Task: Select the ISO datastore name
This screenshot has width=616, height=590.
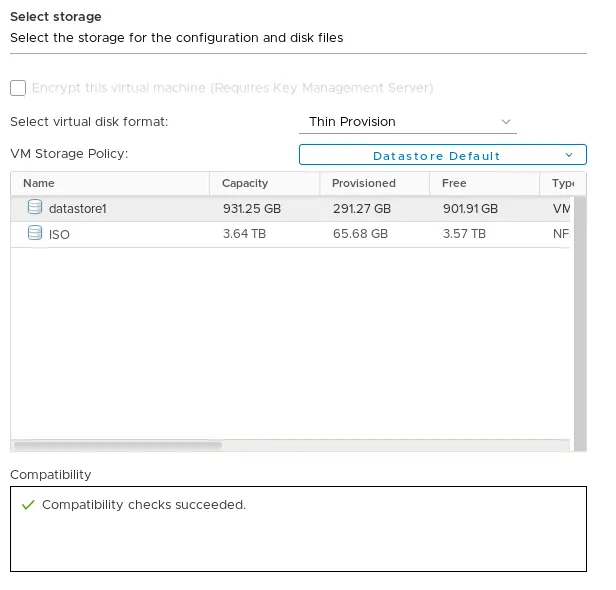Action: click(x=59, y=234)
